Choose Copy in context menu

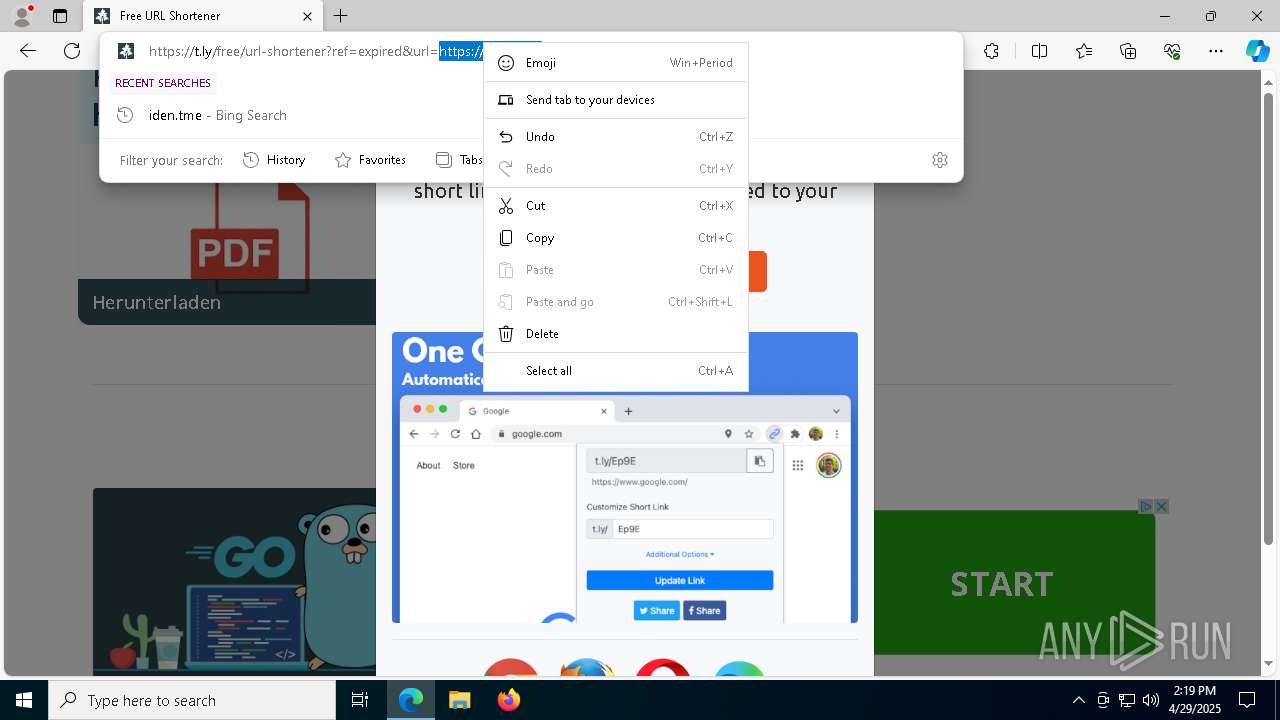pyautogui.click(x=616, y=238)
